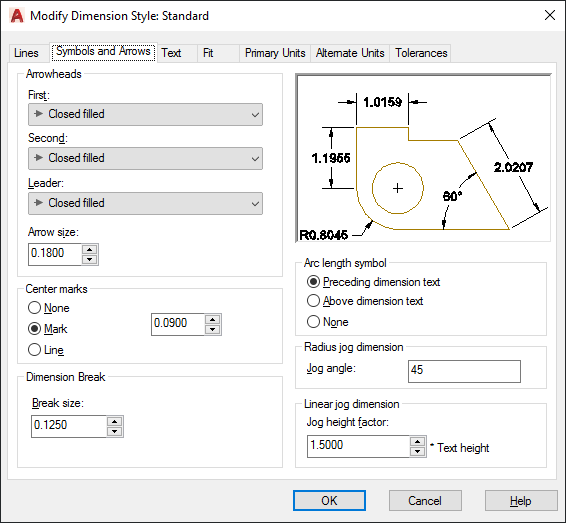Click the dimension preview thumbnail image

(423, 158)
